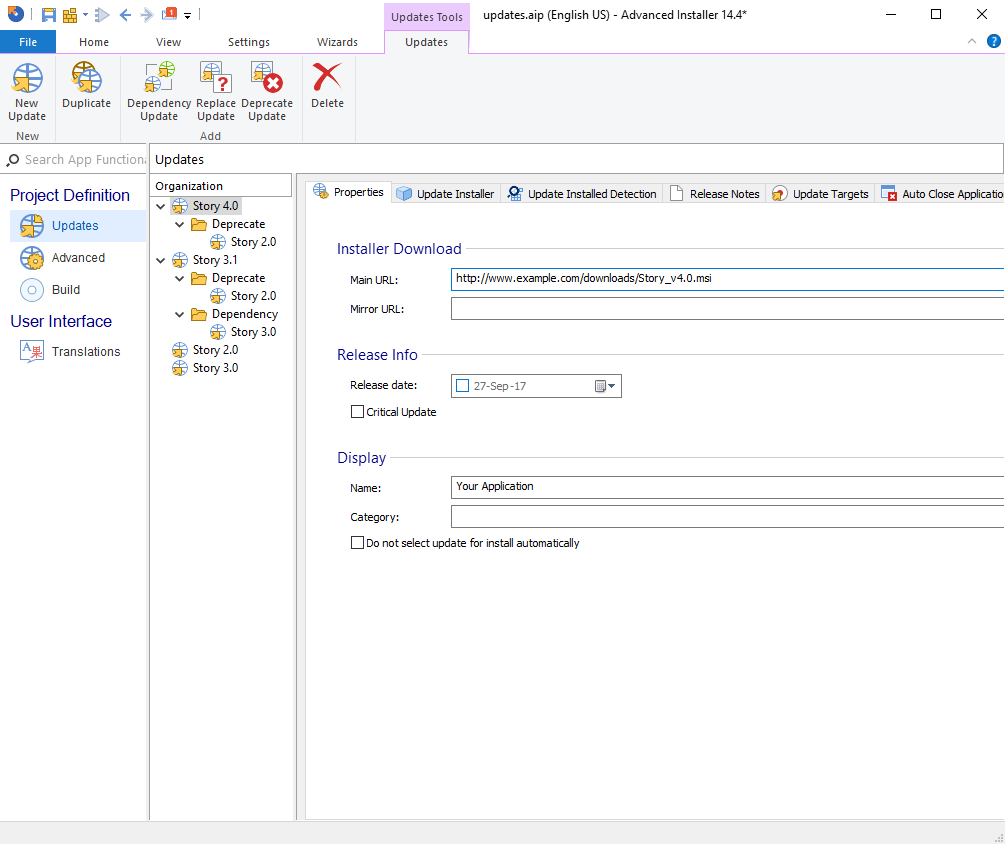This screenshot has height=844, width=1005.
Task: Click the Main URL field
Action: click(727, 279)
